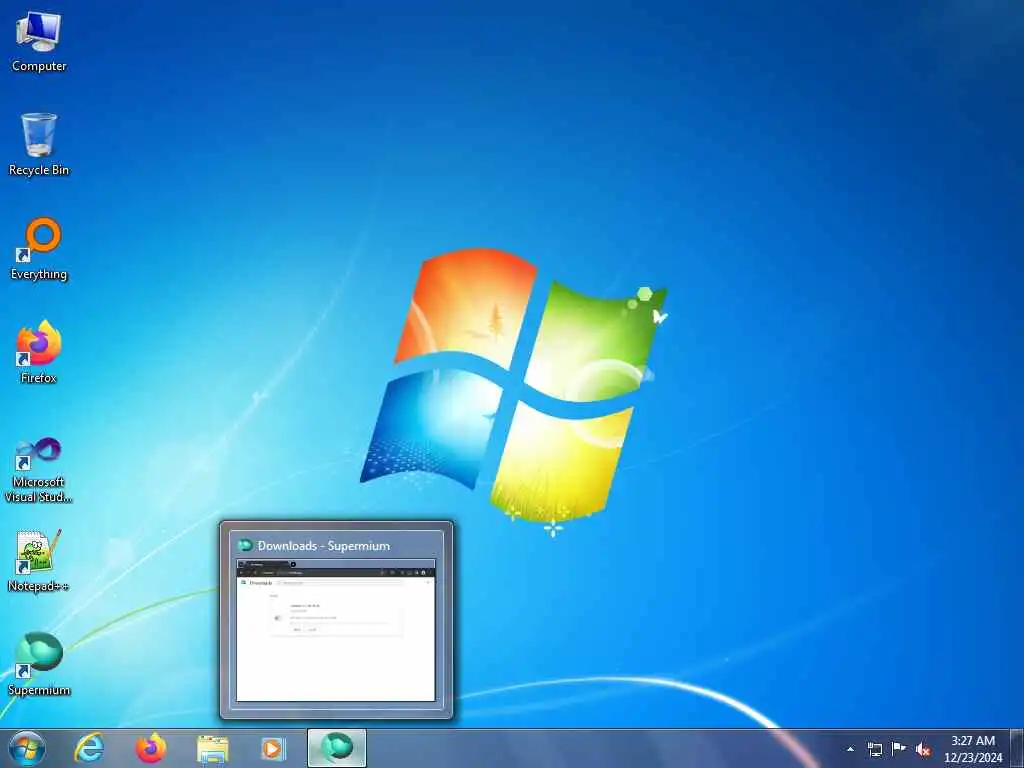This screenshot has width=1024, height=768.
Task: Select the Everything search shortcut
Action: pos(39,249)
